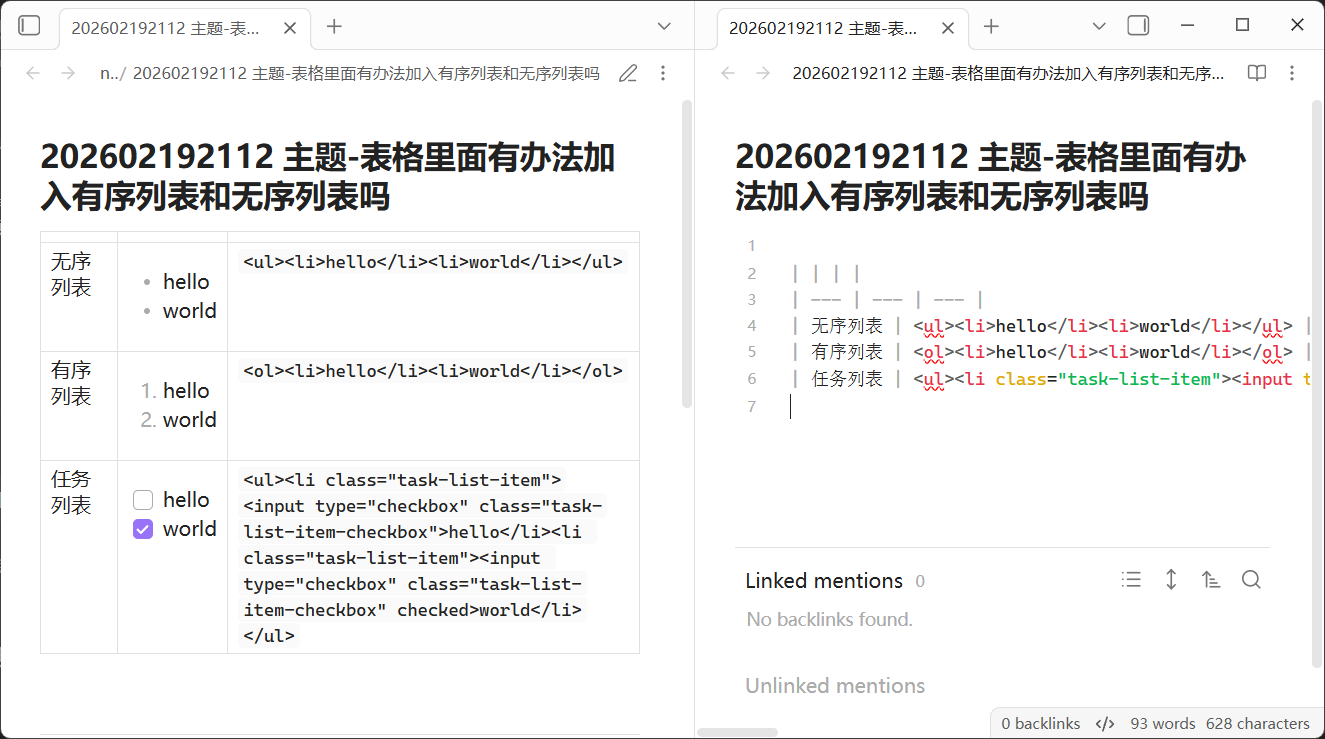Uncheck the checked world task checkbox
1325x739 pixels.
pos(143,529)
